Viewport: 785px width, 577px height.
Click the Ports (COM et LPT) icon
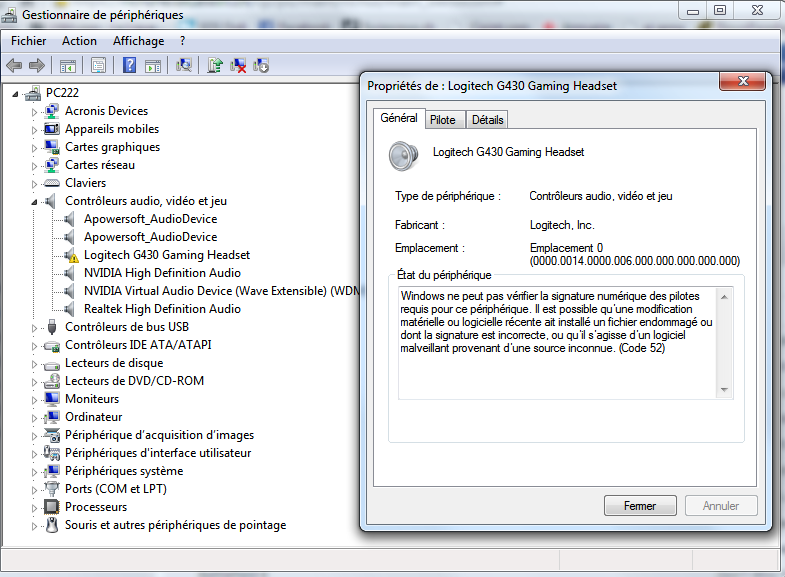pos(52,488)
